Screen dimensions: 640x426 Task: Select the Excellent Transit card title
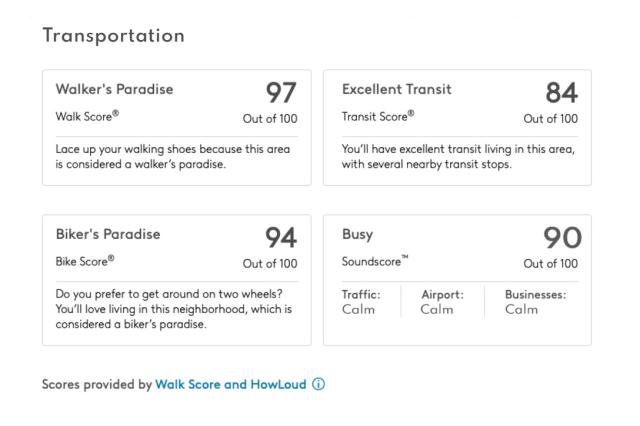[396, 89]
